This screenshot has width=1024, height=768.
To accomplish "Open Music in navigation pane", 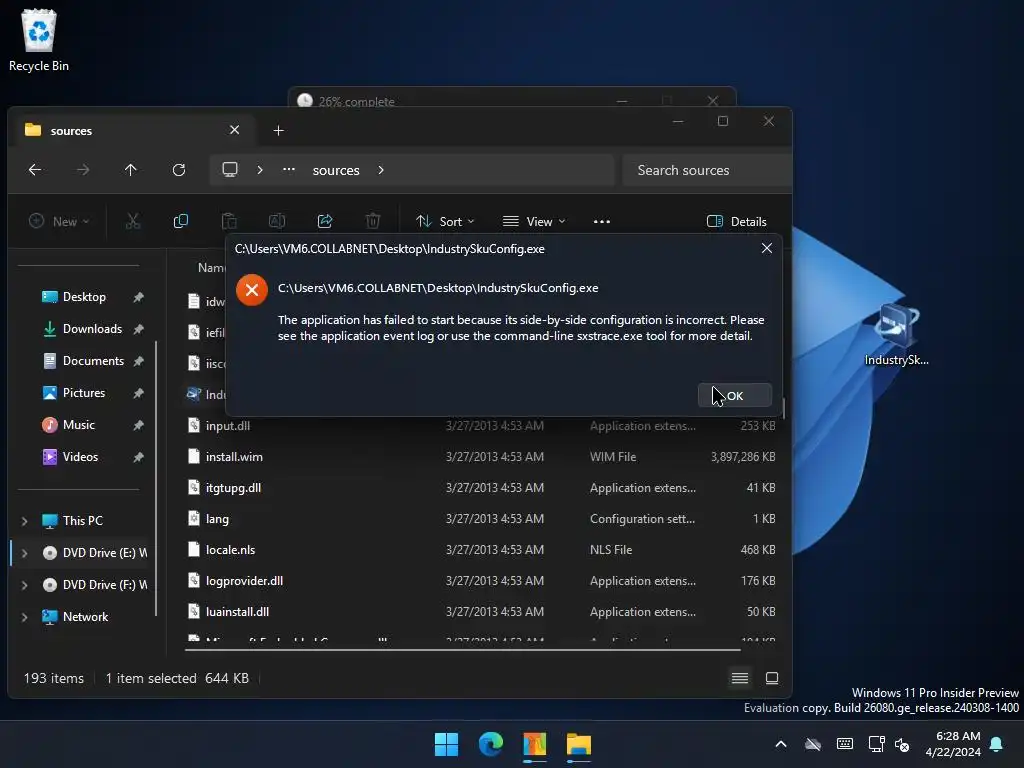I will (x=78, y=424).
